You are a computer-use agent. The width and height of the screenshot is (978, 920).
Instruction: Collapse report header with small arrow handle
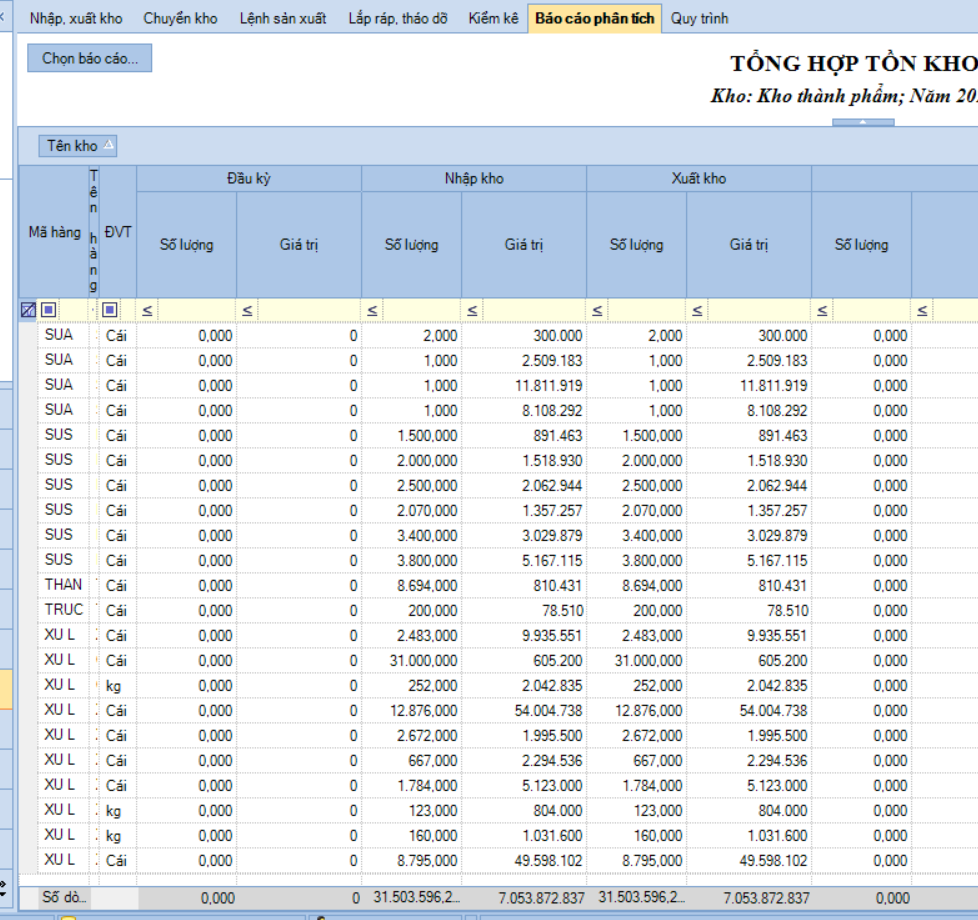click(x=863, y=122)
